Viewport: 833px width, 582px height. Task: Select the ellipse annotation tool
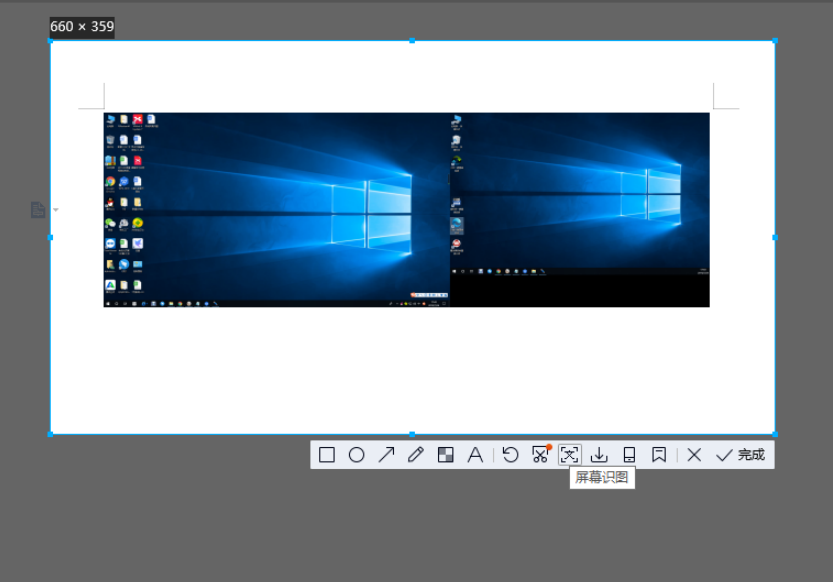(356, 455)
